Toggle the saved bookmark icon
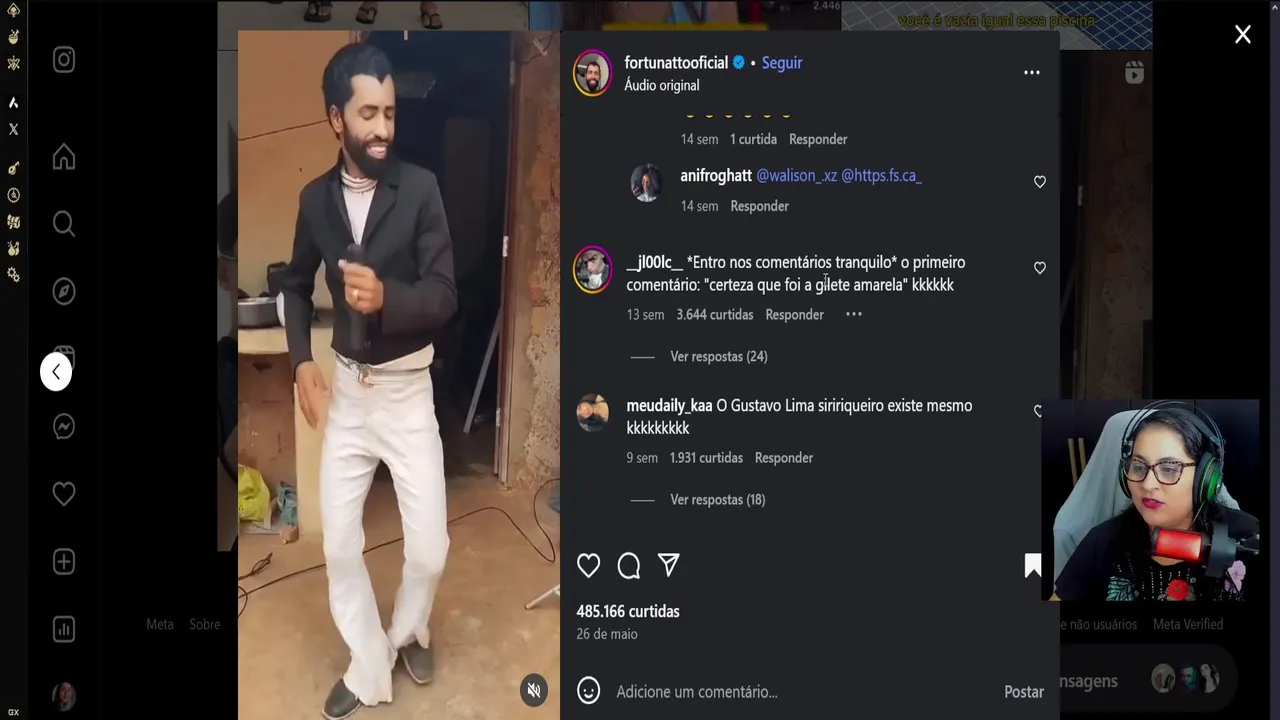The width and height of the screenshot is (1280, 720). coord(1033,566)
